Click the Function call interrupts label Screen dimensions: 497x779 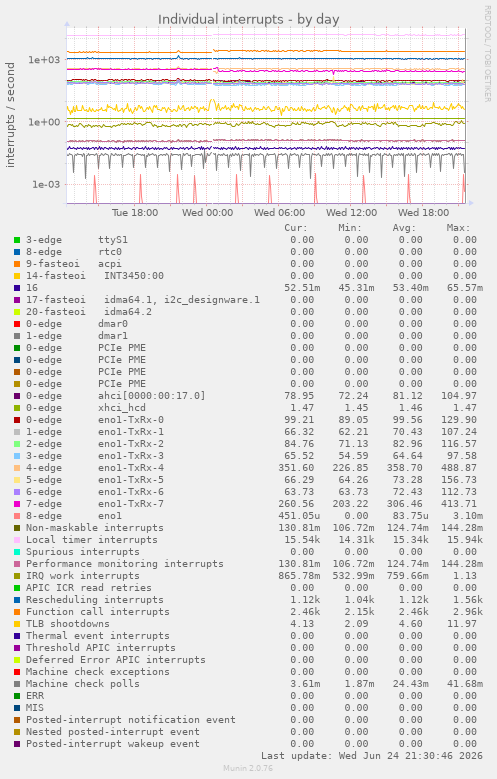(x=97, y=612)
